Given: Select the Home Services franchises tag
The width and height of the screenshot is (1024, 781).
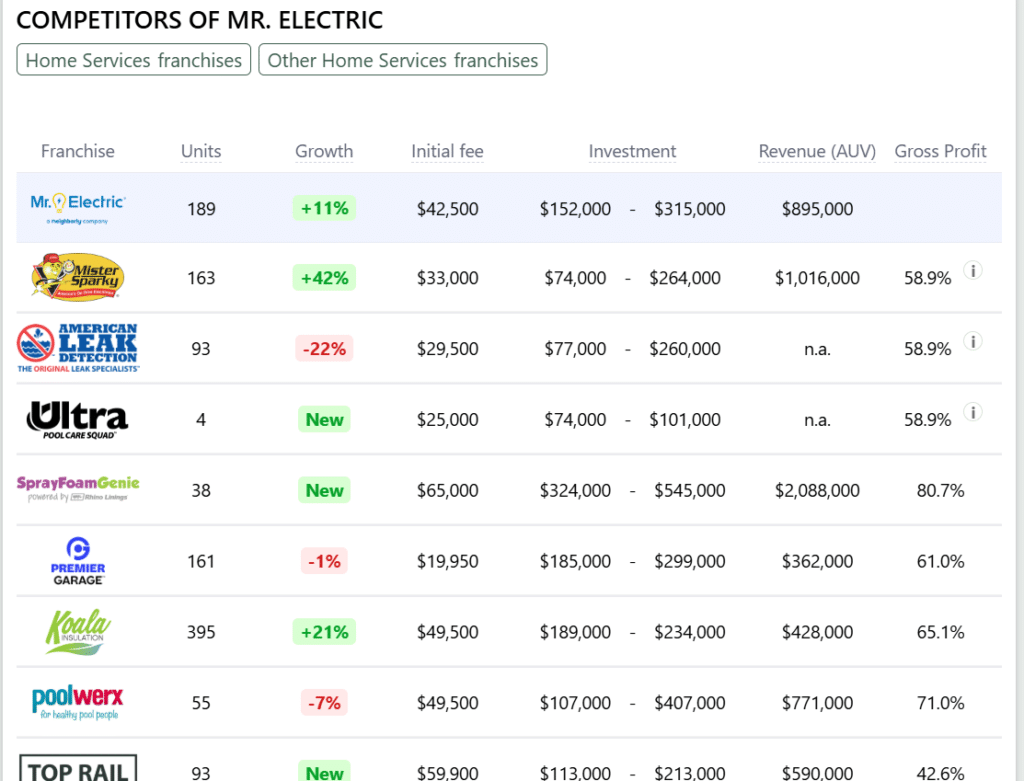Looking at the screenshot, I should click(x=134, y=60).
